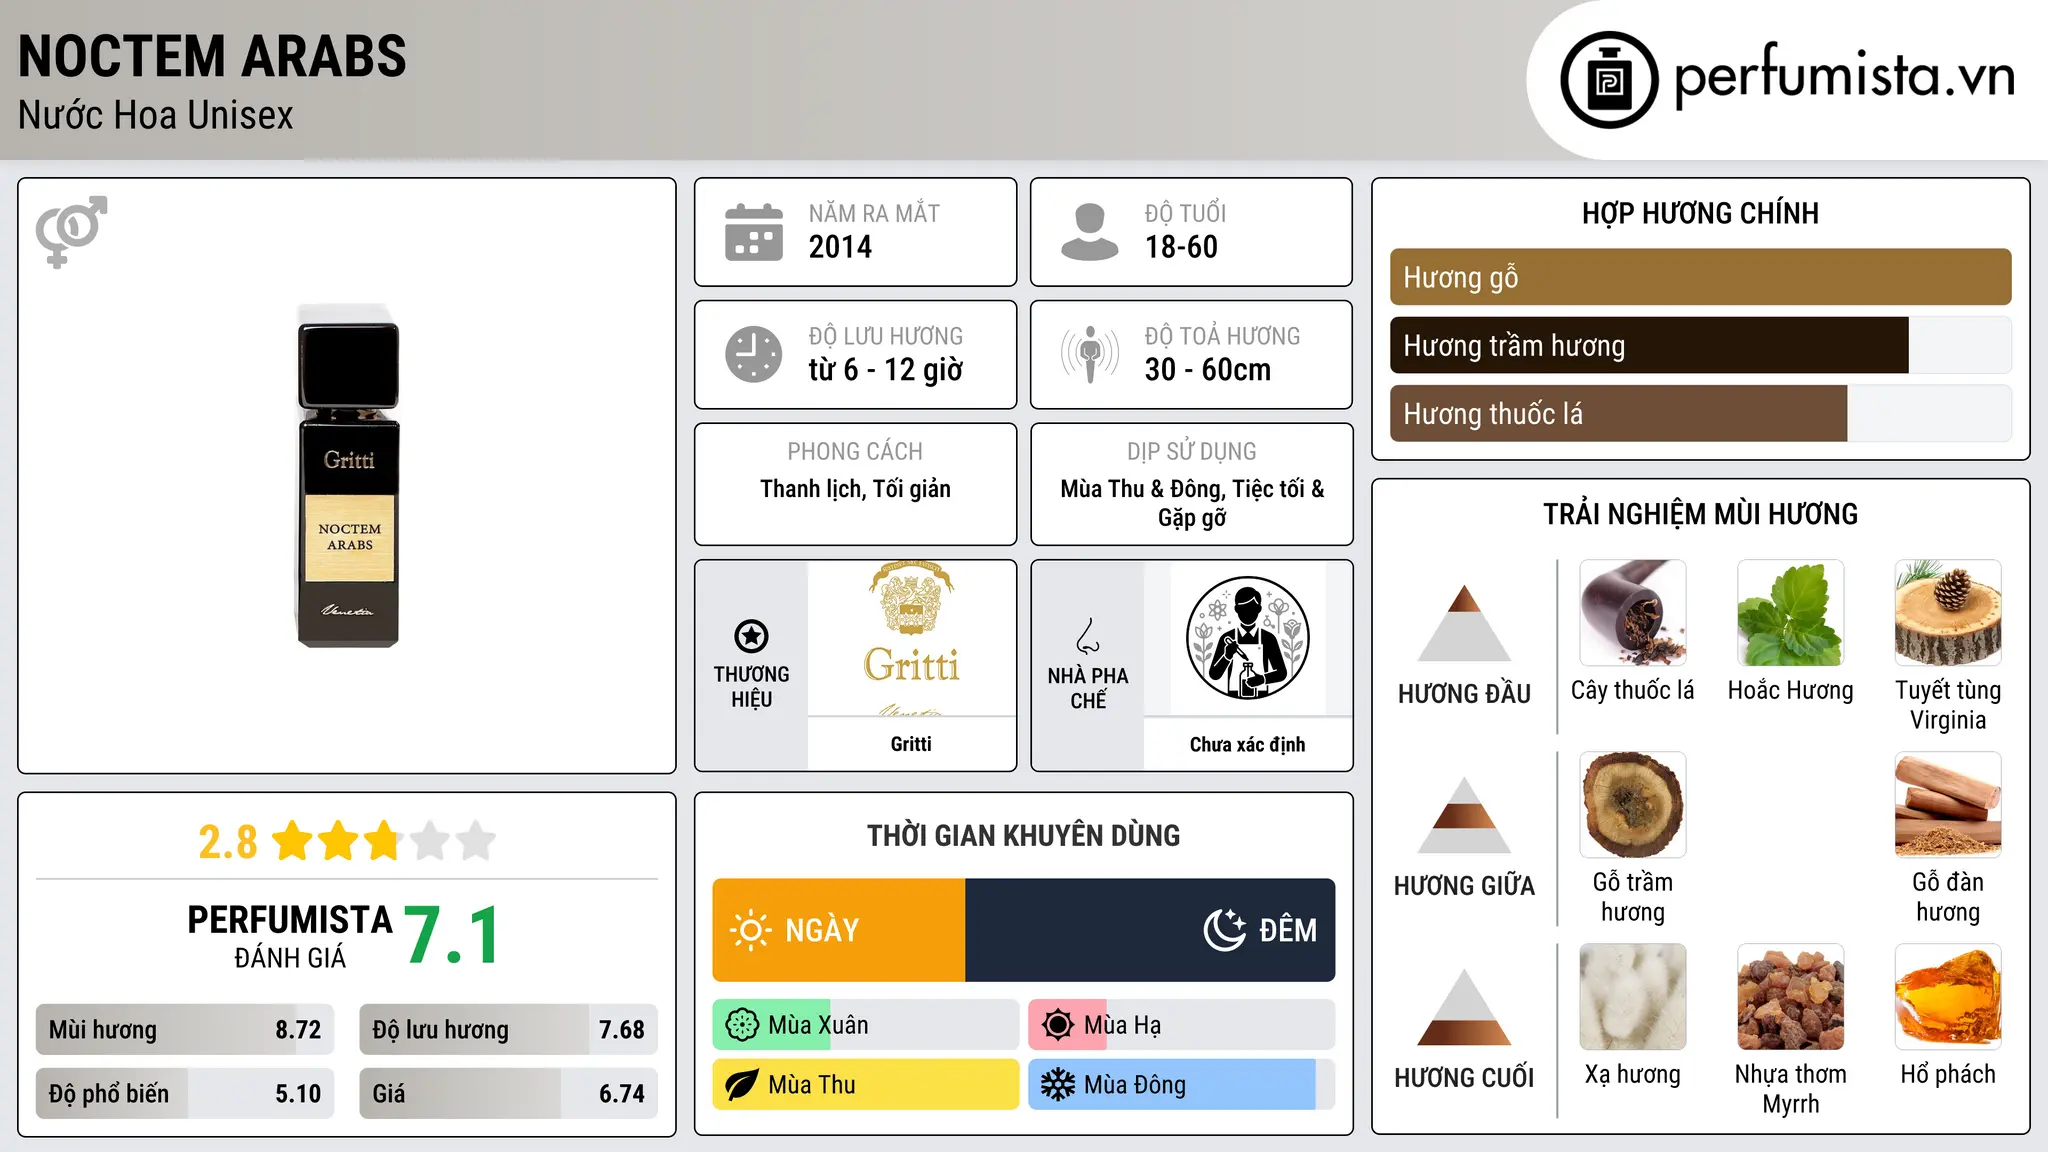Open the Gỗ đàn hương note image
This screenshot has height=1152, width=2048.
coord(1948,805)
